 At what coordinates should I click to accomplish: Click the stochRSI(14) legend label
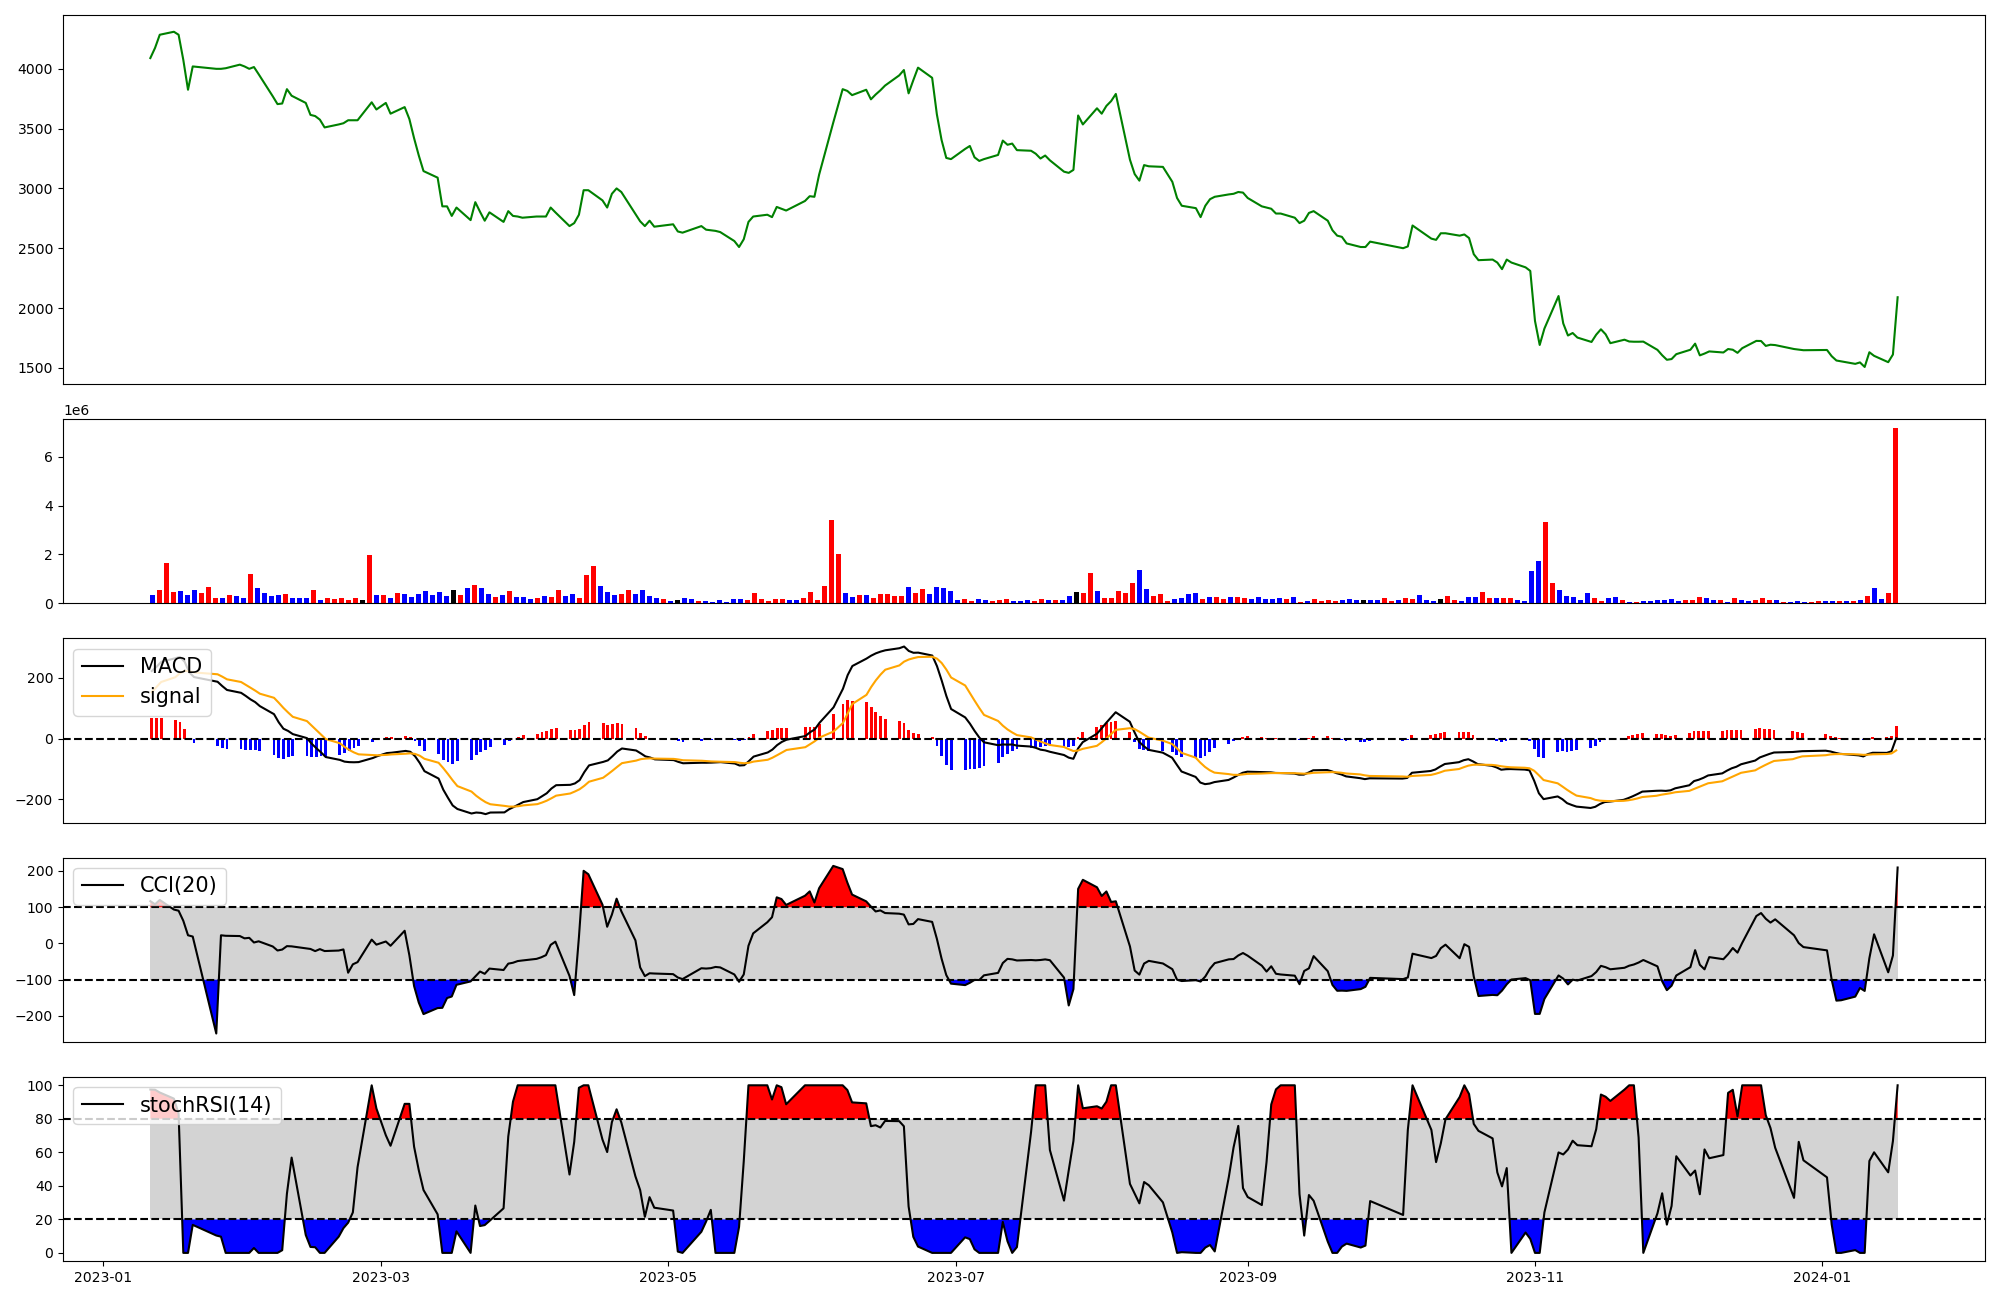(x=205, y=1105)
